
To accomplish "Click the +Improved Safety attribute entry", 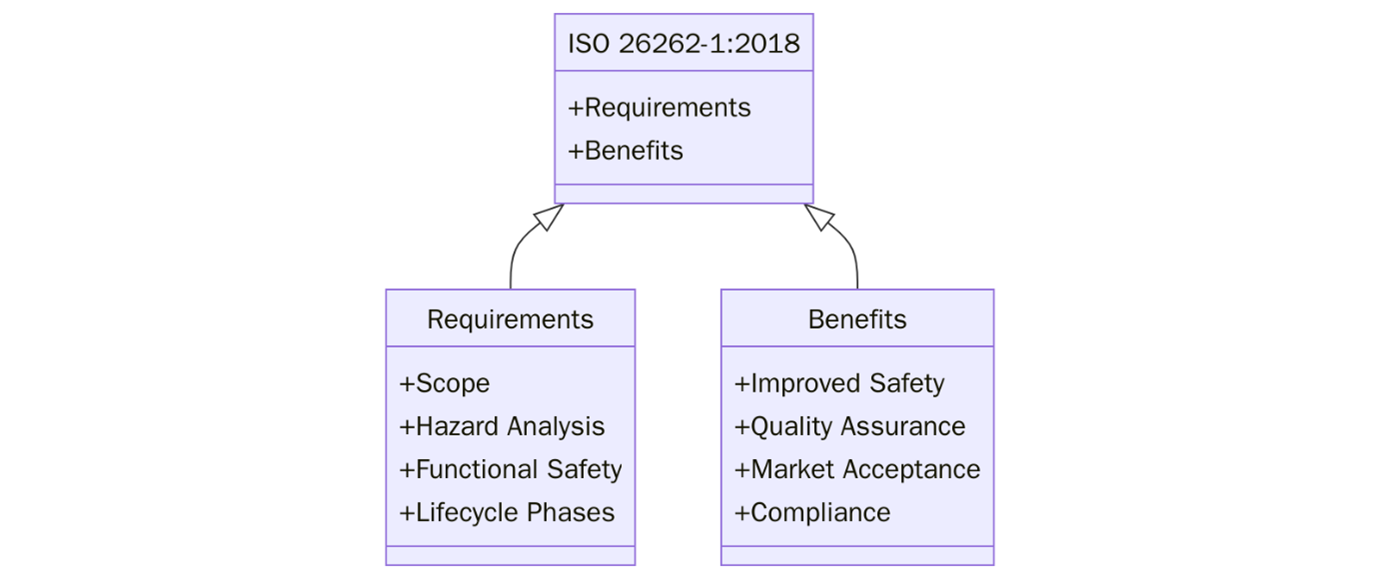I will 841,383.
